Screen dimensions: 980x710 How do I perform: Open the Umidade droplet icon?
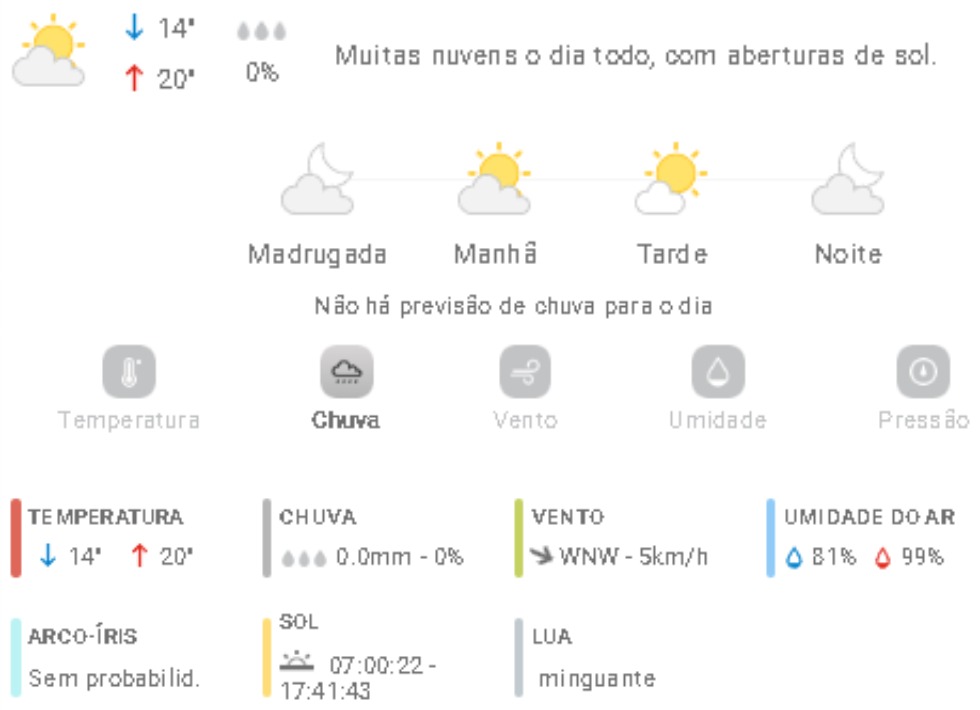pyautogui.click(x=718, y=372)
